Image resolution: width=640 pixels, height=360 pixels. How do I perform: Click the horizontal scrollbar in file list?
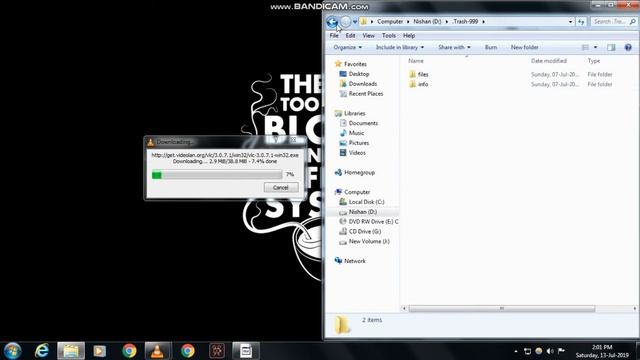click(502, 309)
